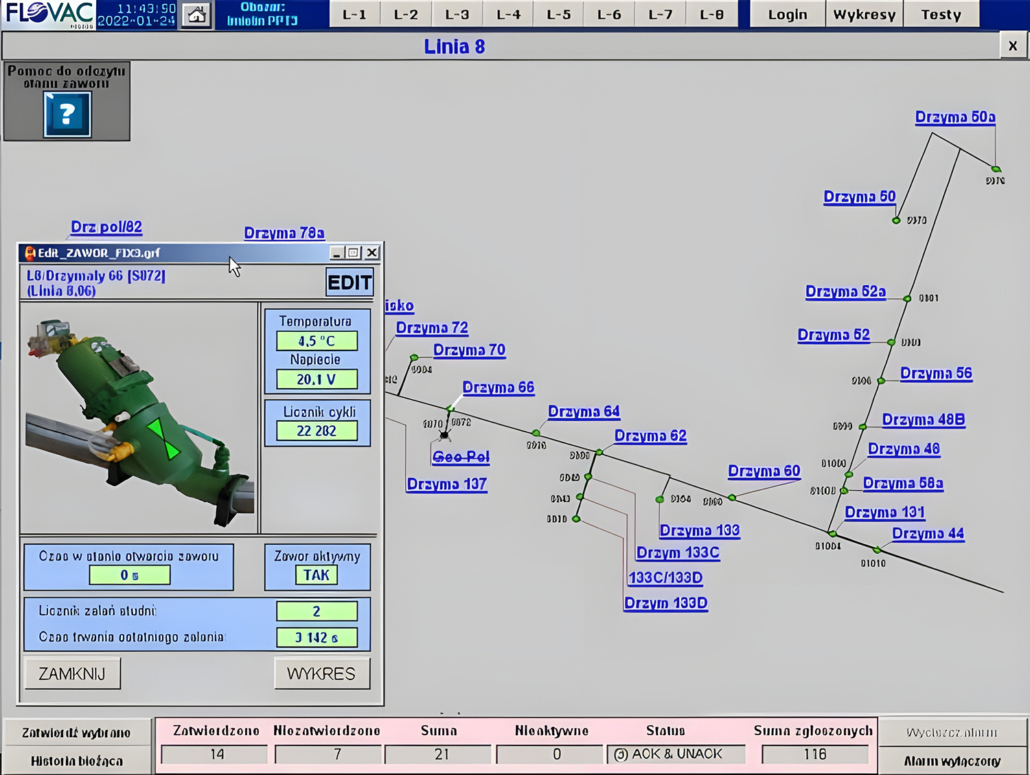Click the black Geo Pol node marker

click(444, 435)
